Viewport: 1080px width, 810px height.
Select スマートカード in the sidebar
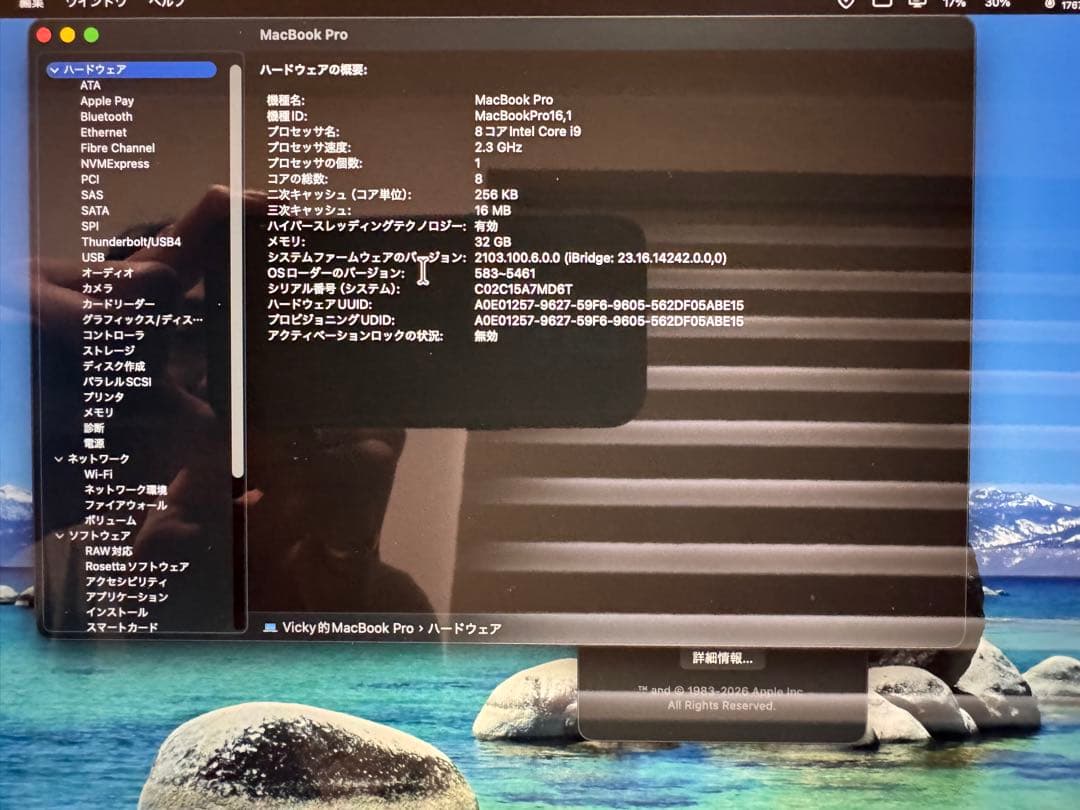coord(122,627)
